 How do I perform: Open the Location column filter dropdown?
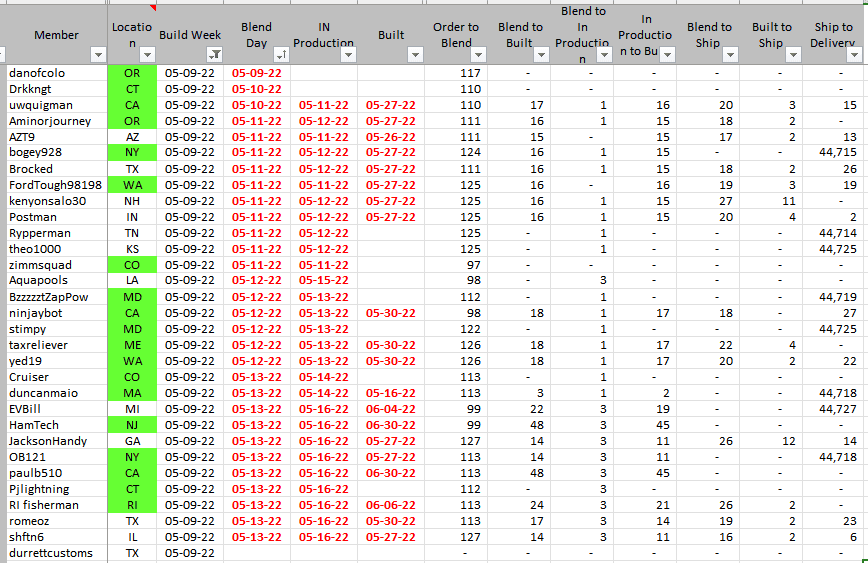147,55
